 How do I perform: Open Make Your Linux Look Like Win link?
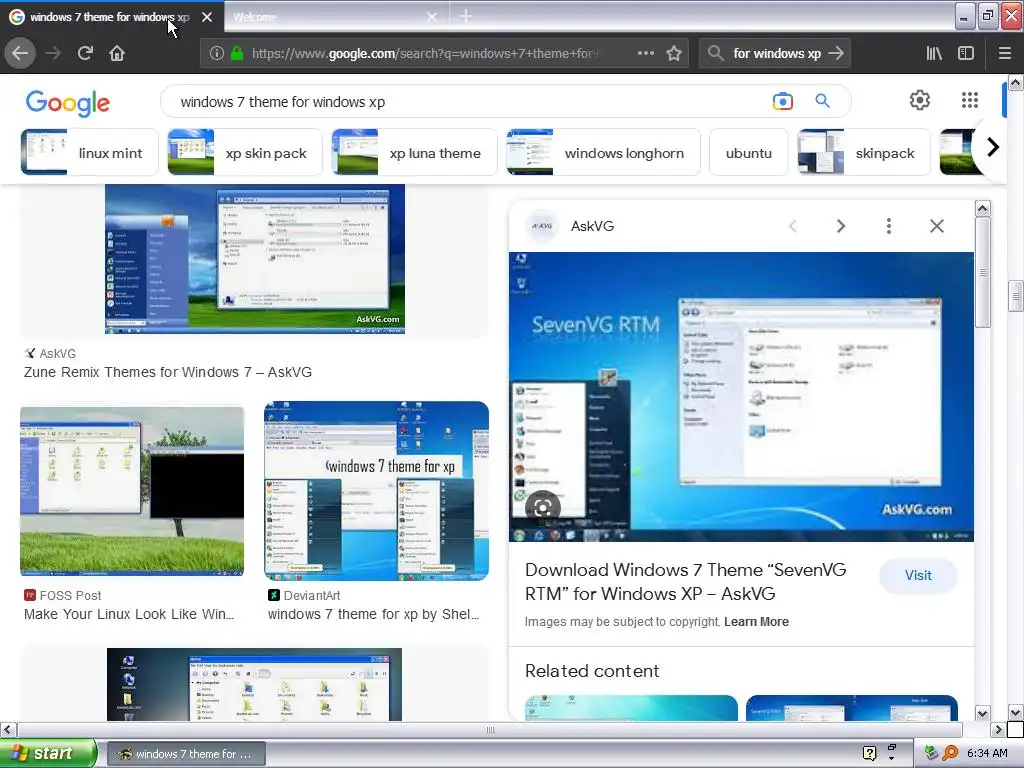[129, 615]
